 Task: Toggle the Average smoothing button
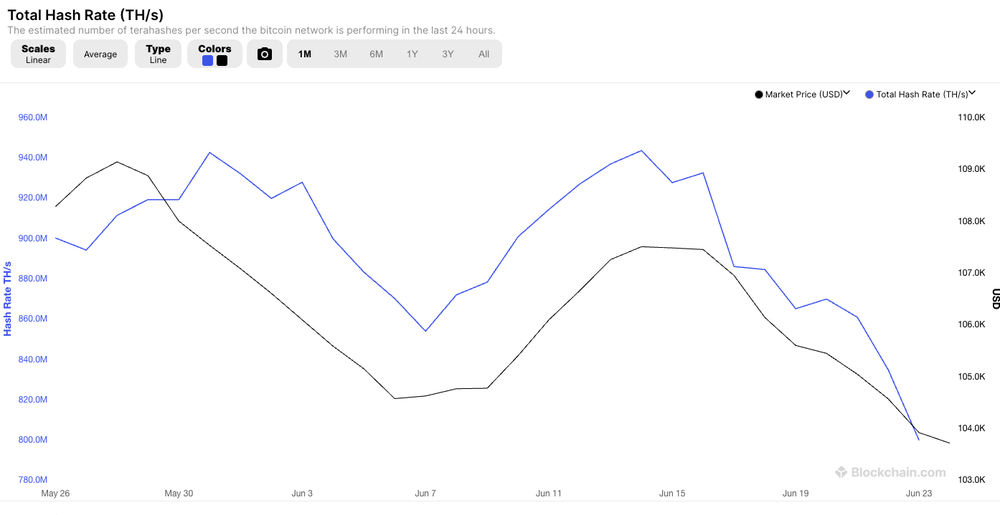[100, 54]
